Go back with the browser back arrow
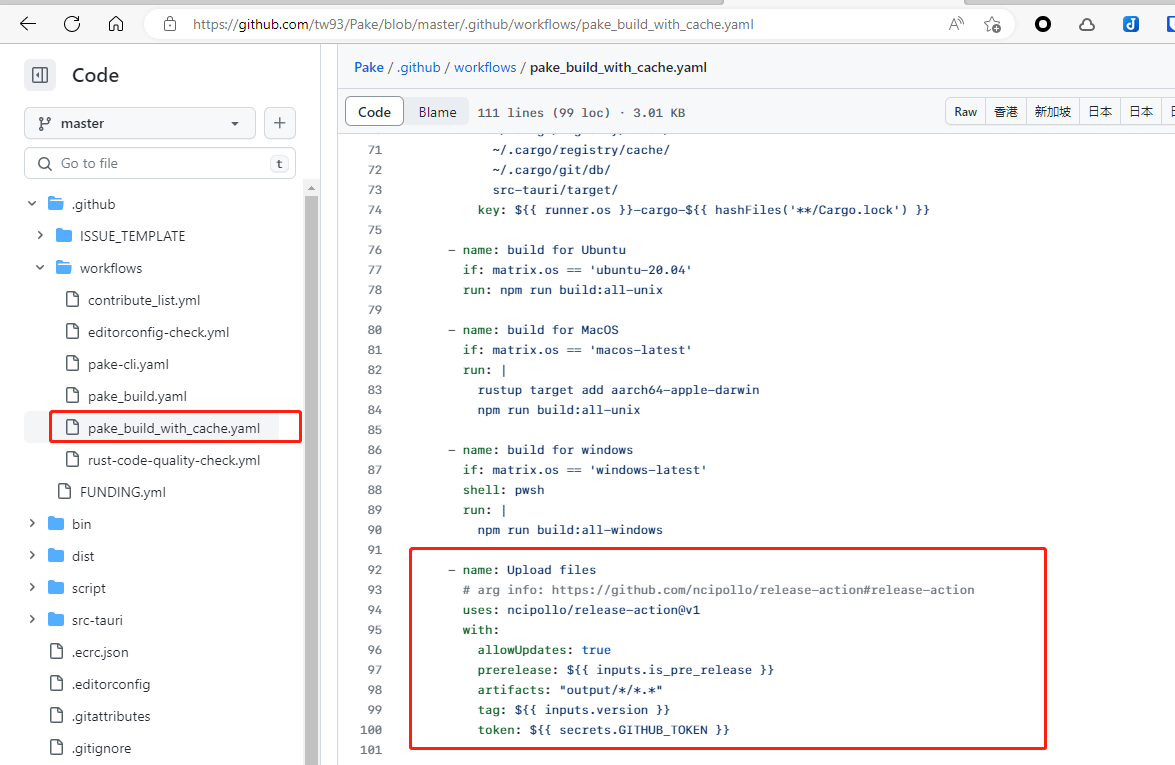This screenshot has height=765, width=1175. (28, 24)
